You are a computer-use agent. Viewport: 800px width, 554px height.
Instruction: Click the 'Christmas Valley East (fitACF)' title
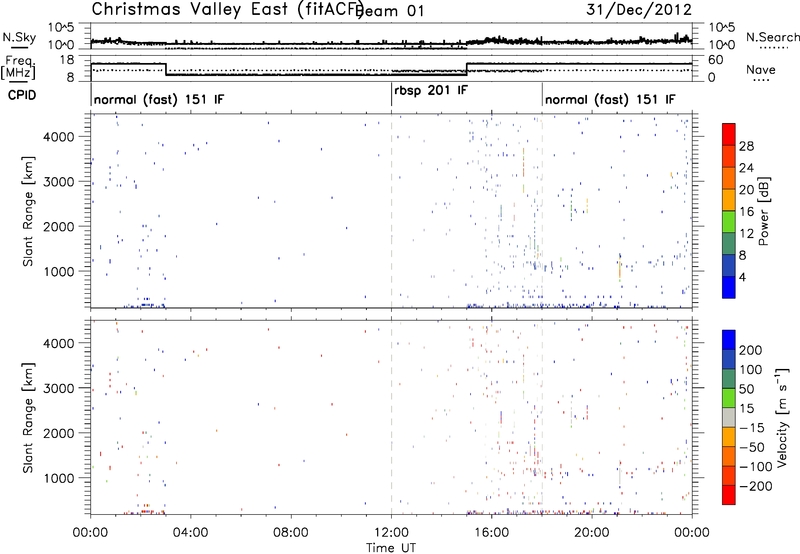pyautogui.click(x=228, y=9)
